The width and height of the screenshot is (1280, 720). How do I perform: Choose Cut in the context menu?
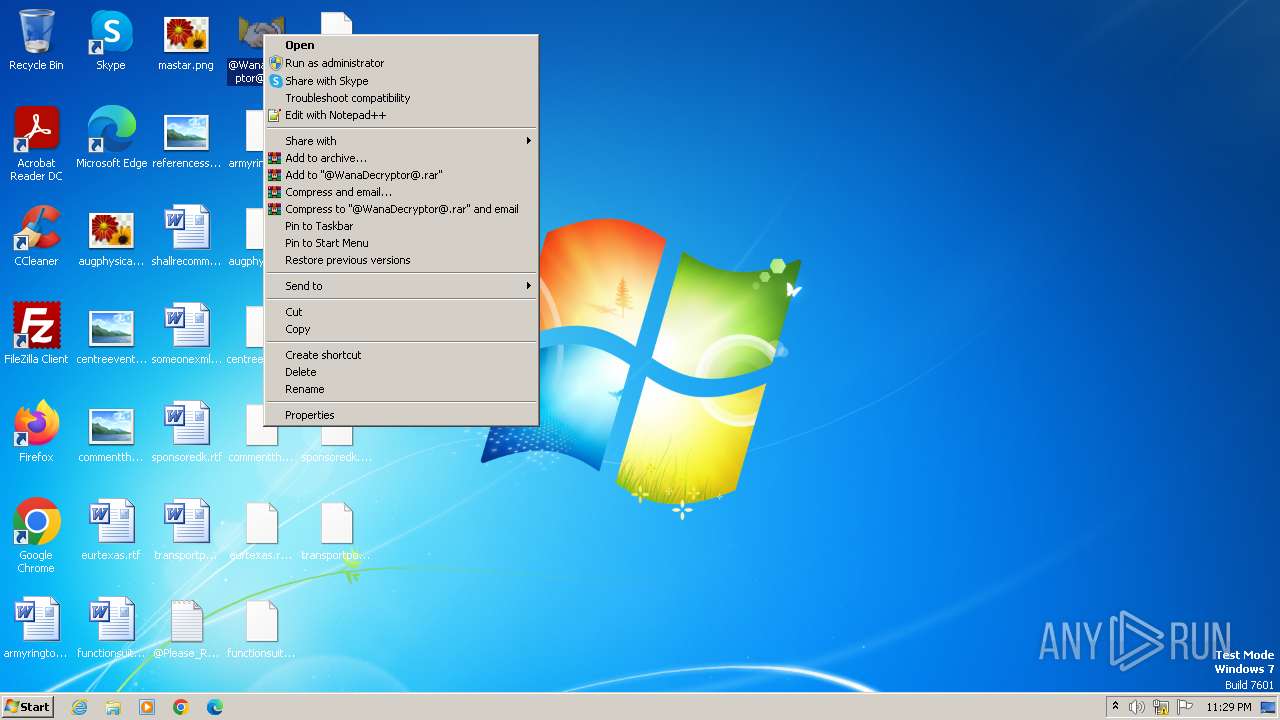pos(401,312)
